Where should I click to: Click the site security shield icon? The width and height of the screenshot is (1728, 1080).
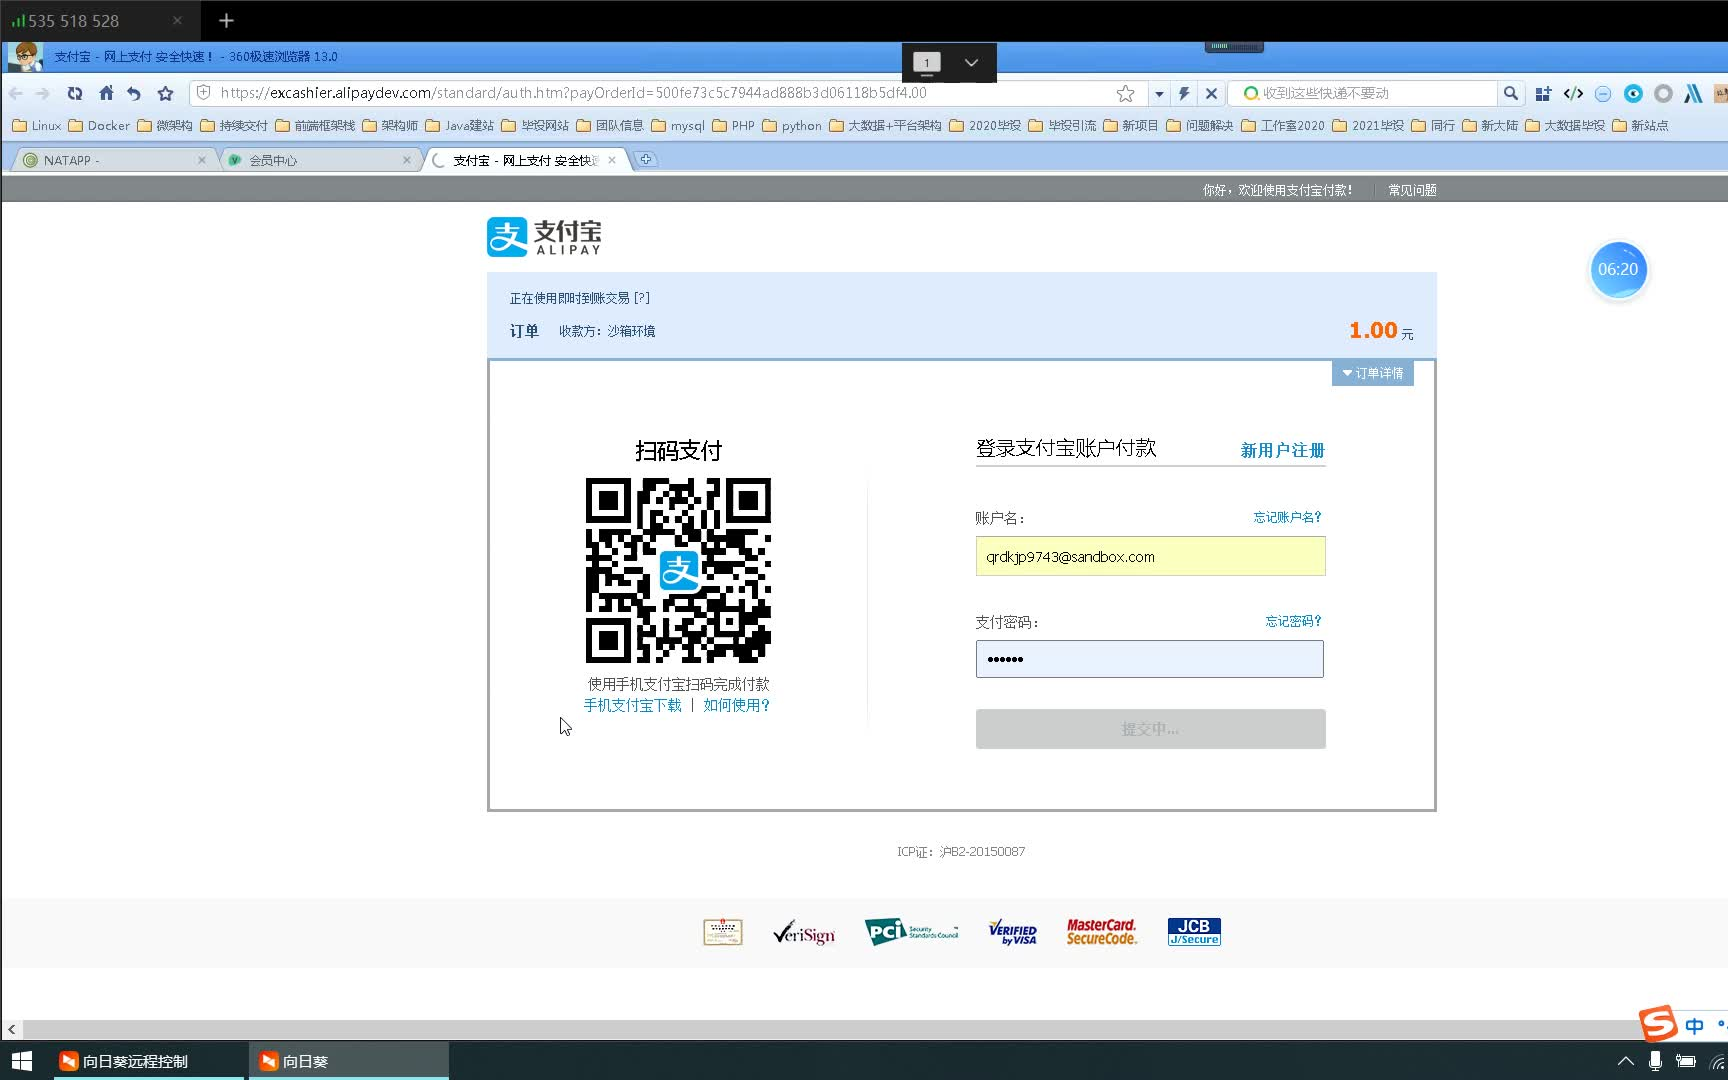click(203, 93)
